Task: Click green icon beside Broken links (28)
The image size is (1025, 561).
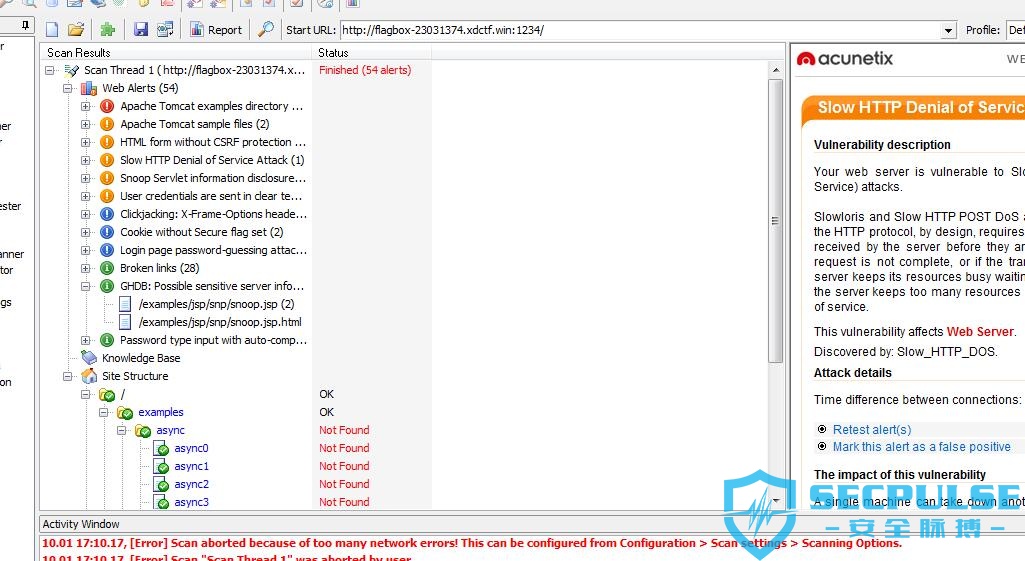Action: [x=107, y=268]
